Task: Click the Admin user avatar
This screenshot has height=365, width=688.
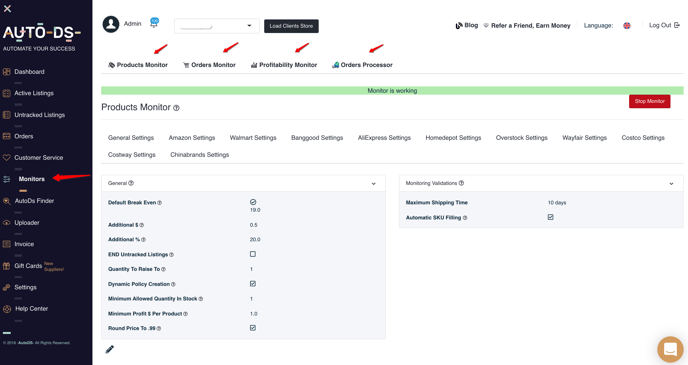Action: tap(111, 24)
